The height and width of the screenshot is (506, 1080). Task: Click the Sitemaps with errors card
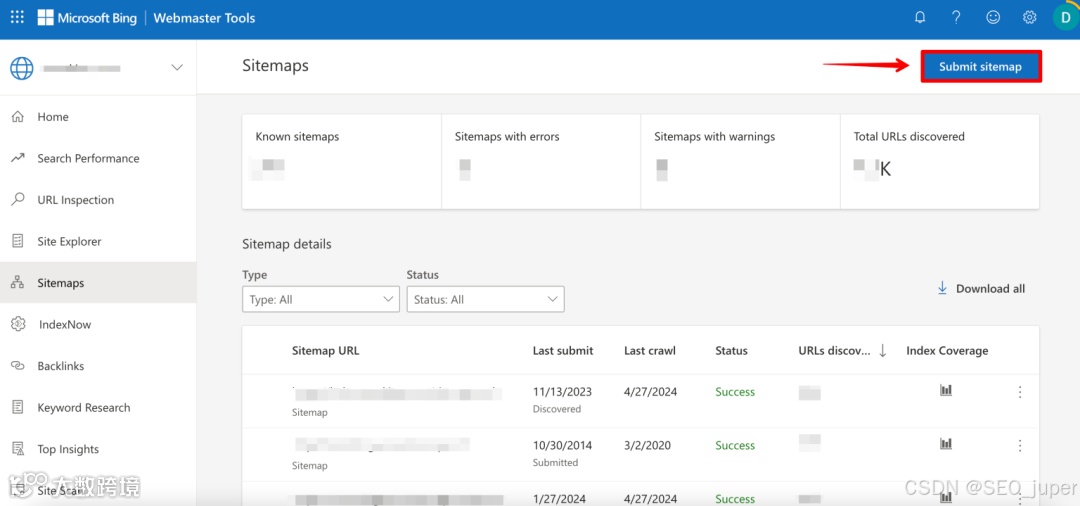point(541,162)
